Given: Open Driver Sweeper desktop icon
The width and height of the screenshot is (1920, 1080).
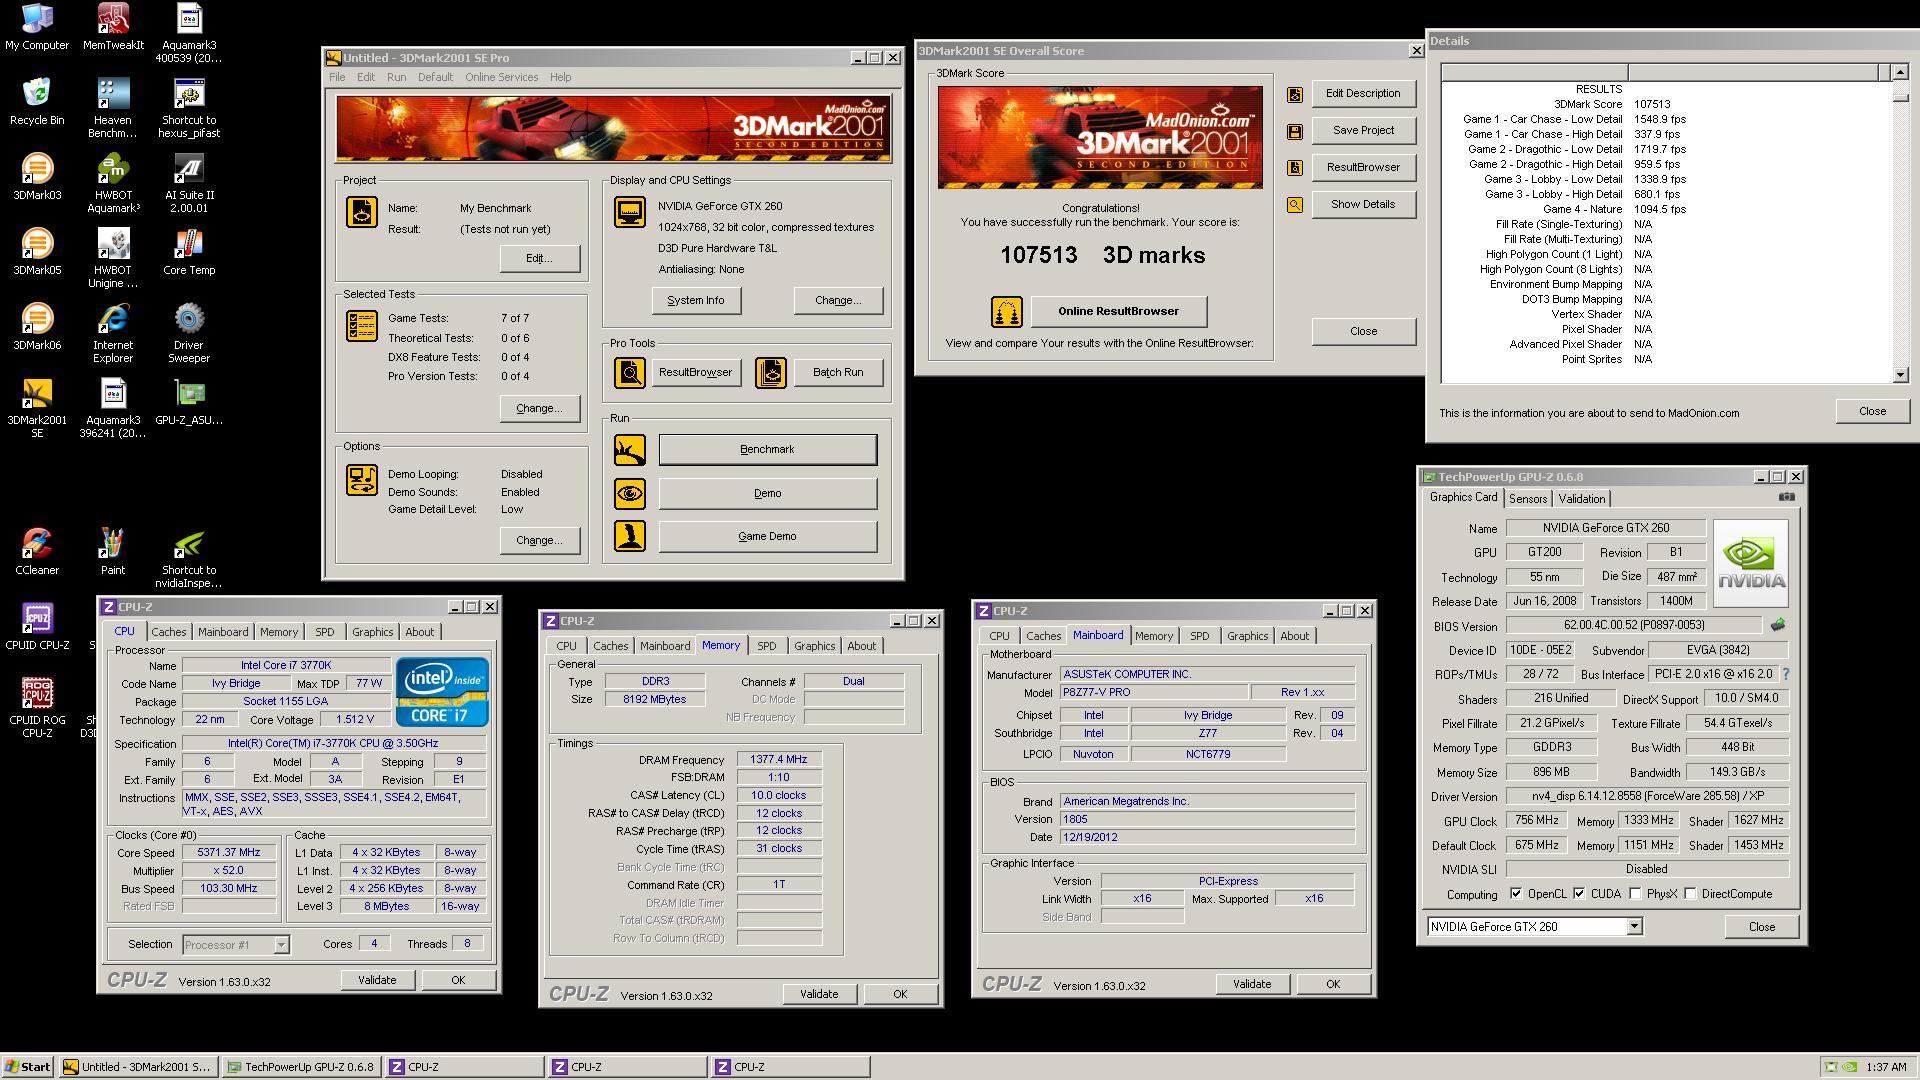Looking at the screenshot, I should coord(189,332).
